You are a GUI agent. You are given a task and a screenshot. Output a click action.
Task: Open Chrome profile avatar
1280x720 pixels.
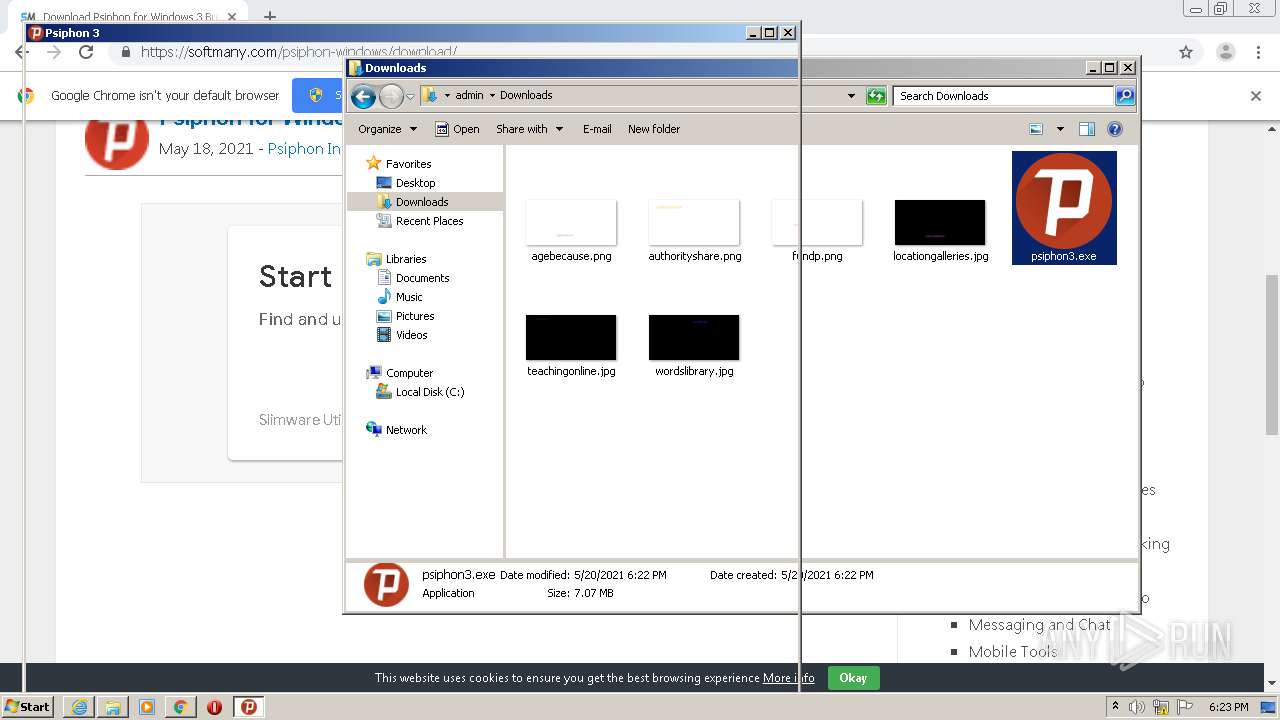click(1225, 52)
